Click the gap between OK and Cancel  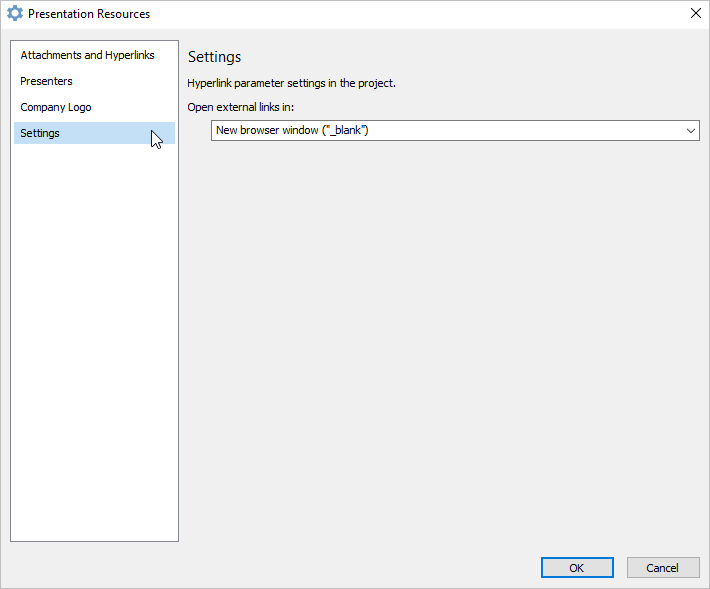620,568
